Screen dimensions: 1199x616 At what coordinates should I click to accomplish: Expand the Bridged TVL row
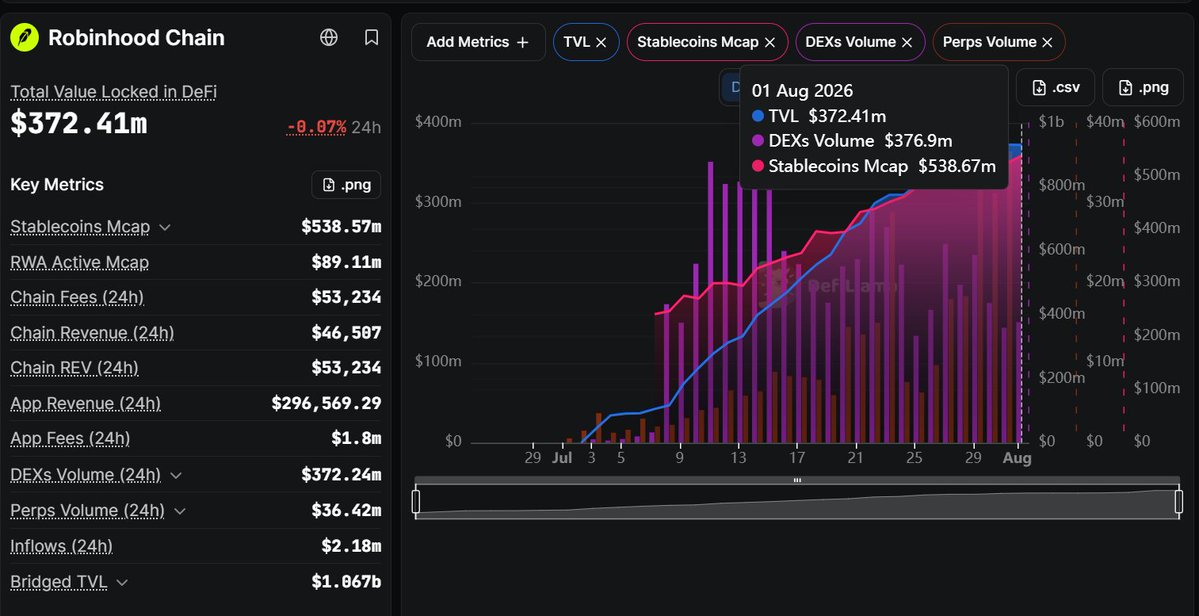pos(121,582)
